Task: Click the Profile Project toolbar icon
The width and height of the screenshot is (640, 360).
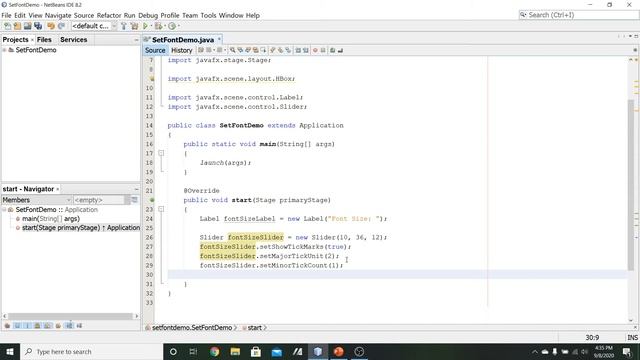Action: (x=172, y=26)
